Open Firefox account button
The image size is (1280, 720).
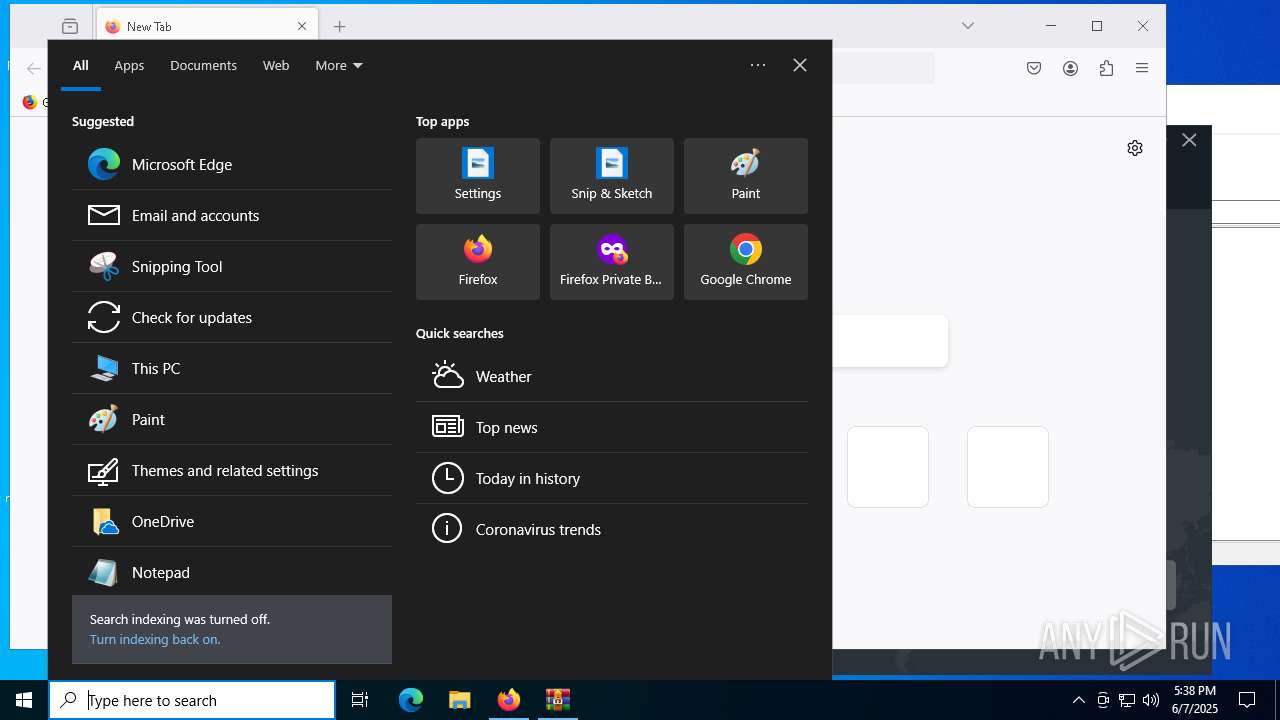pyautogui.click(x=1070, y=68)
